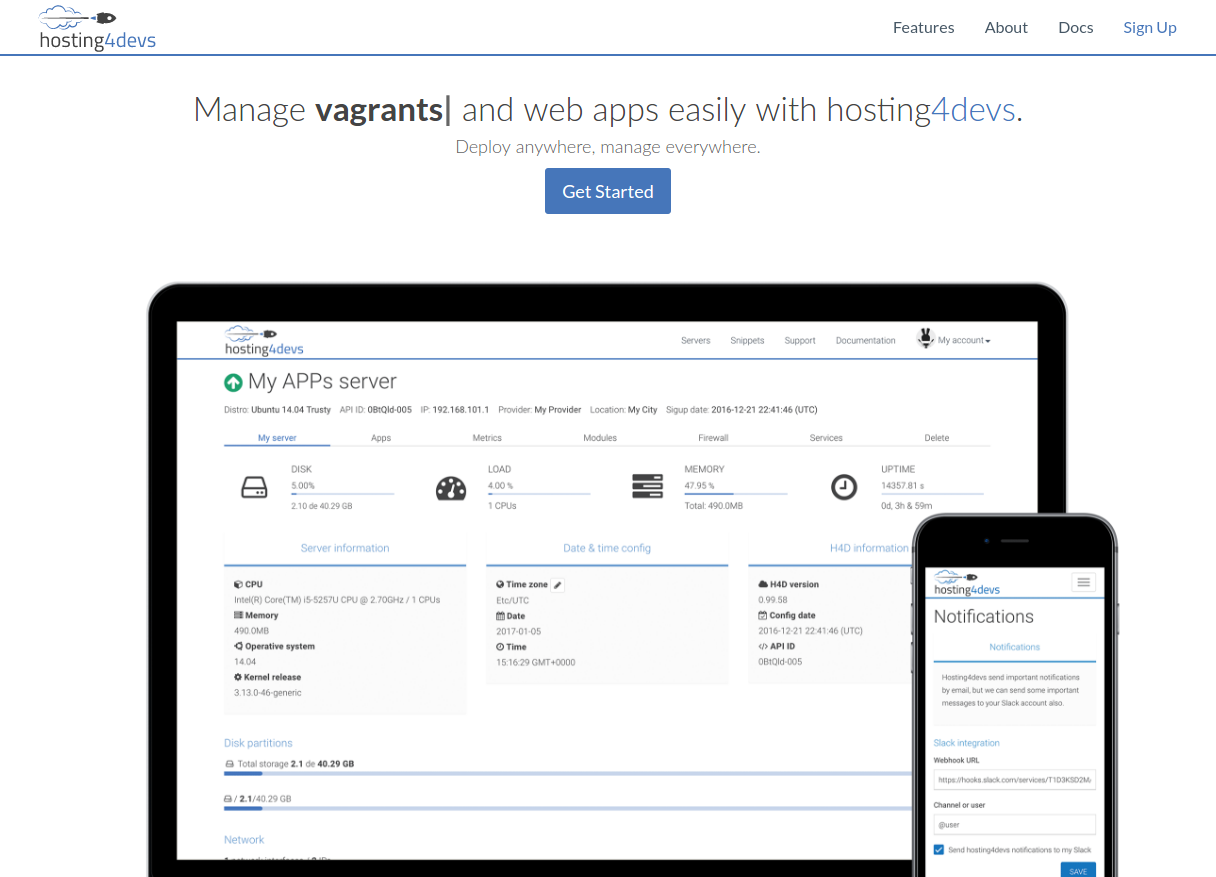Click the hosting4devs logo on the phone
Image resolution: width=1216 pixels, height=877 pixels.
pyautogui.click(x=967, y=583)
